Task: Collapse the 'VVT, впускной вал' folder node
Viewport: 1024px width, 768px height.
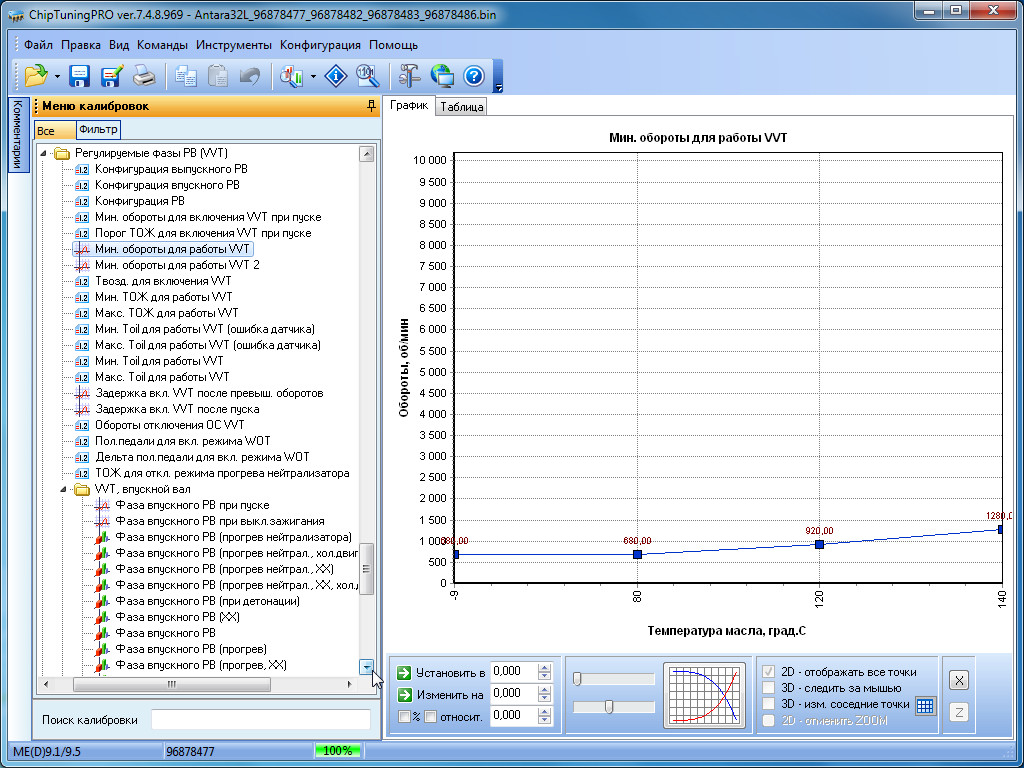Action: (63, 490)
